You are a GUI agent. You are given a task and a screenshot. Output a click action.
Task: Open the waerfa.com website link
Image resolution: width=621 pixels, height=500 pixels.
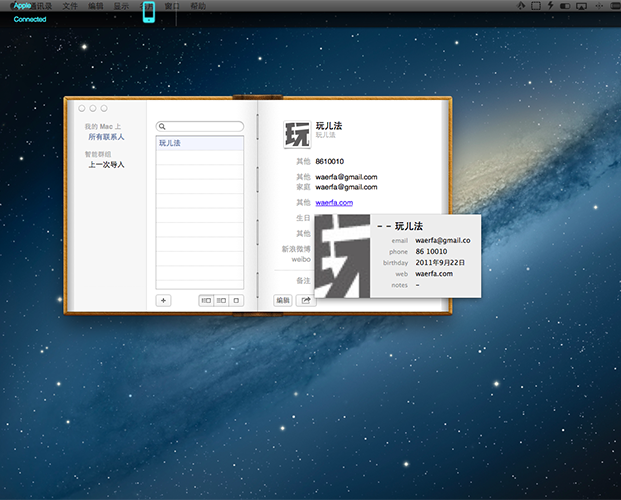coord(334,203)
